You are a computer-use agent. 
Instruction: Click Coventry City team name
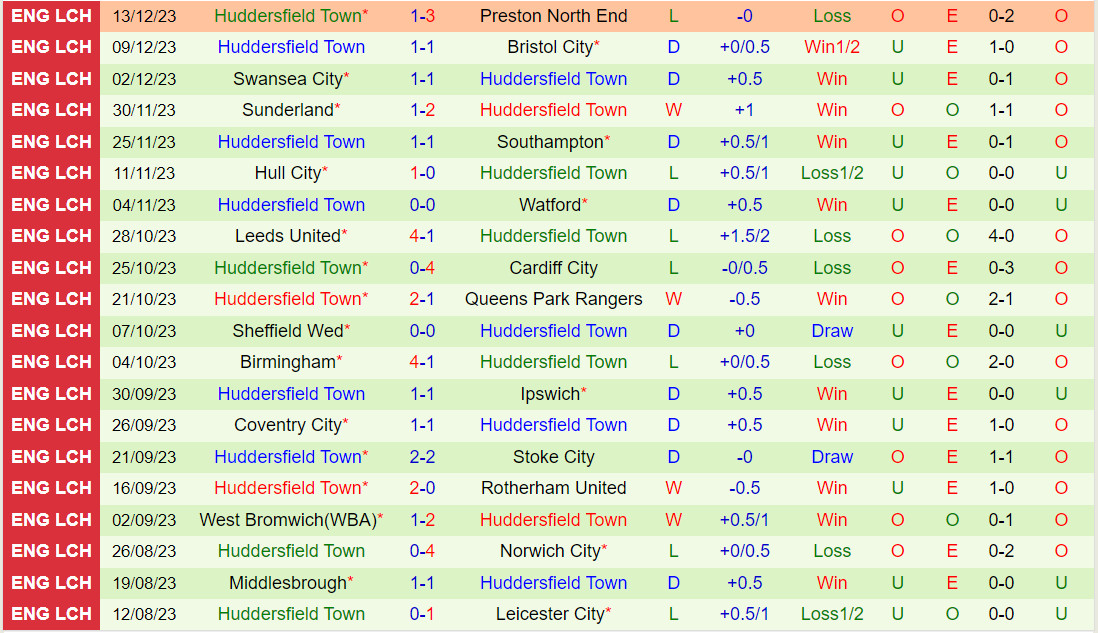pyautogui.click(x=288, y=425)
